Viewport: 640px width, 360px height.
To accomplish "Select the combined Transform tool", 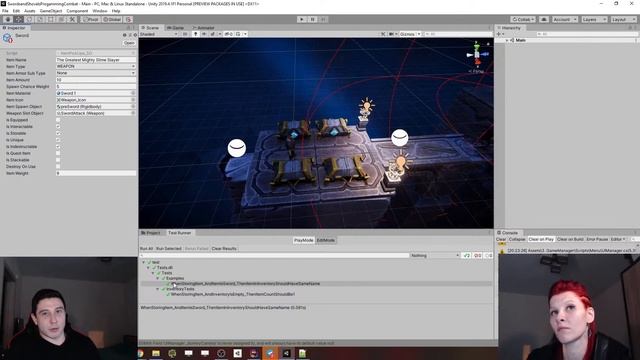I will pyautogui.click(x=61, y=19).
